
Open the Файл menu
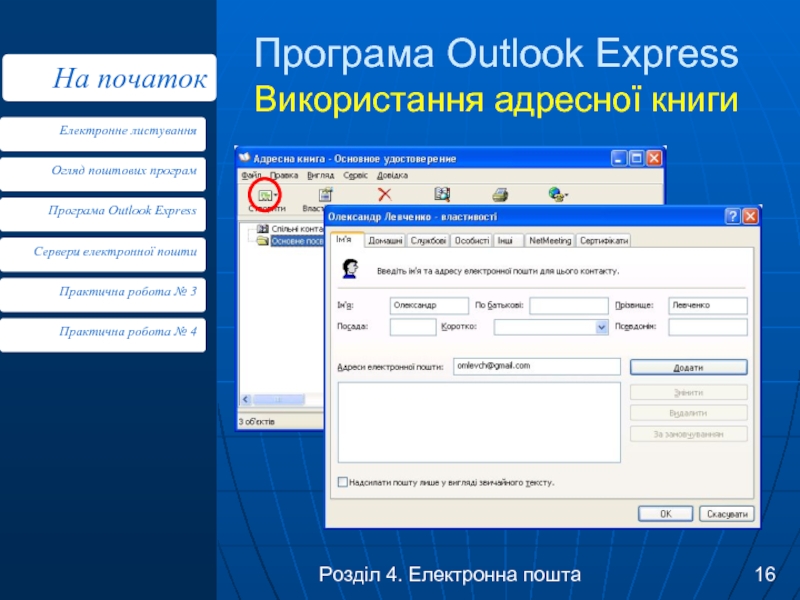coord(251,175)
